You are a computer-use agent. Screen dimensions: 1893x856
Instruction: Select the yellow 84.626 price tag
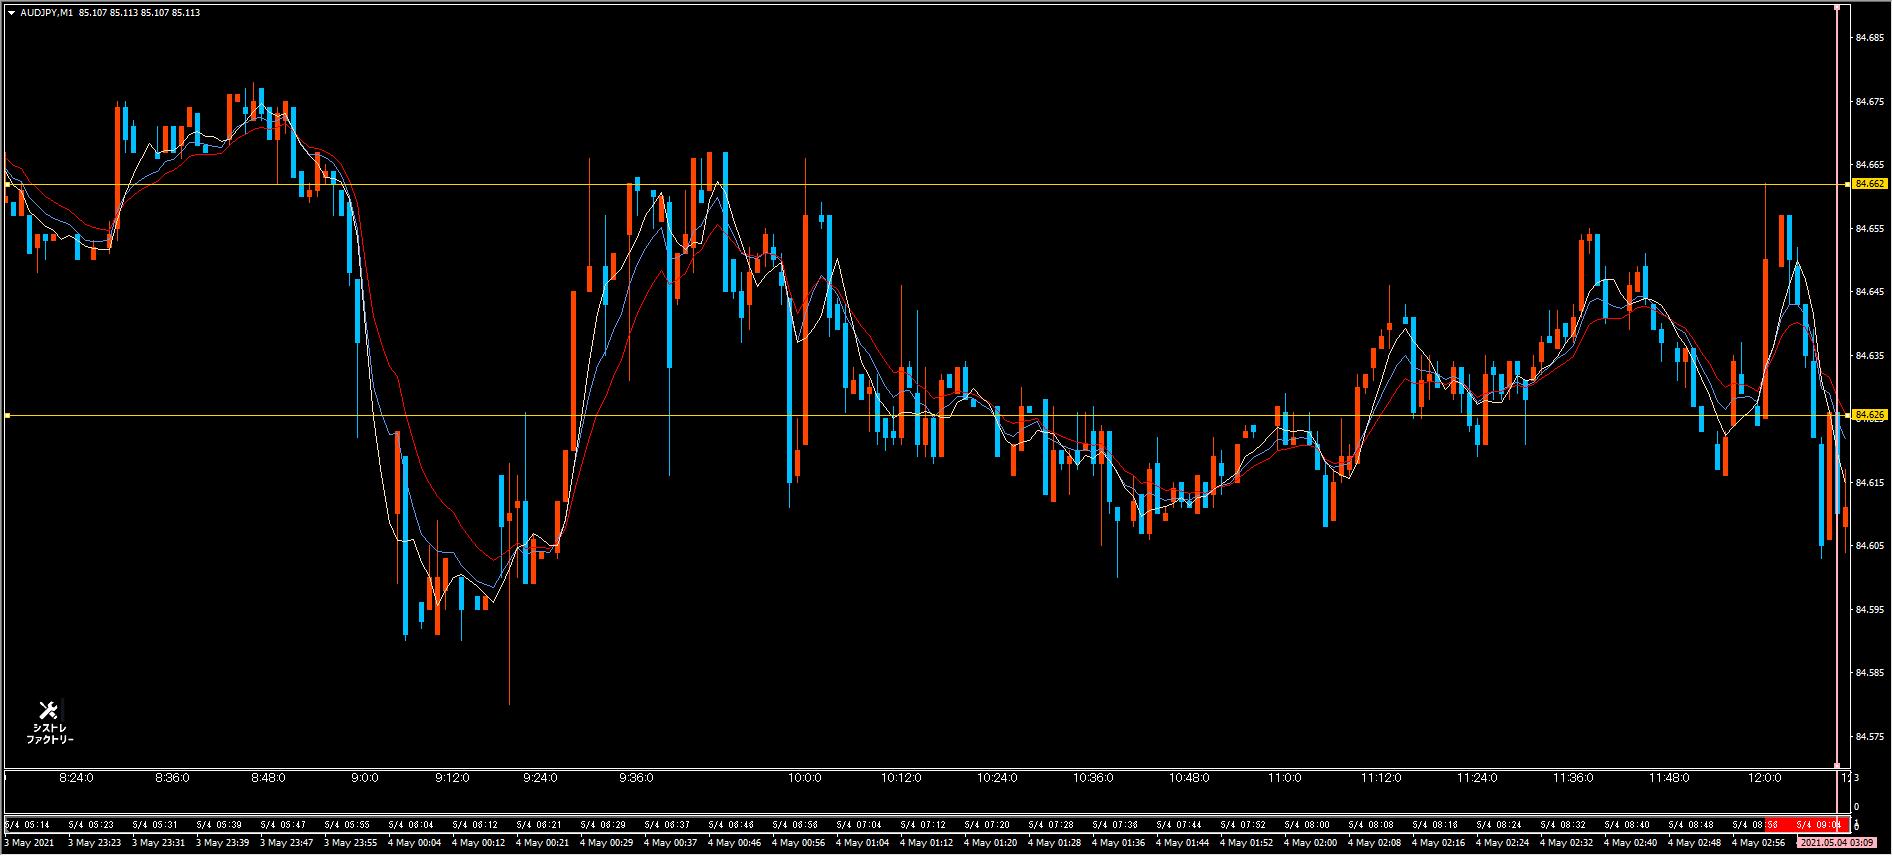1869,414
